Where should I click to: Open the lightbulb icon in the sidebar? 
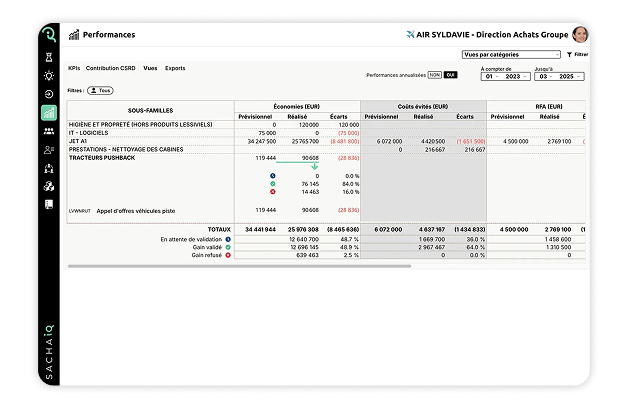point(49,74)
